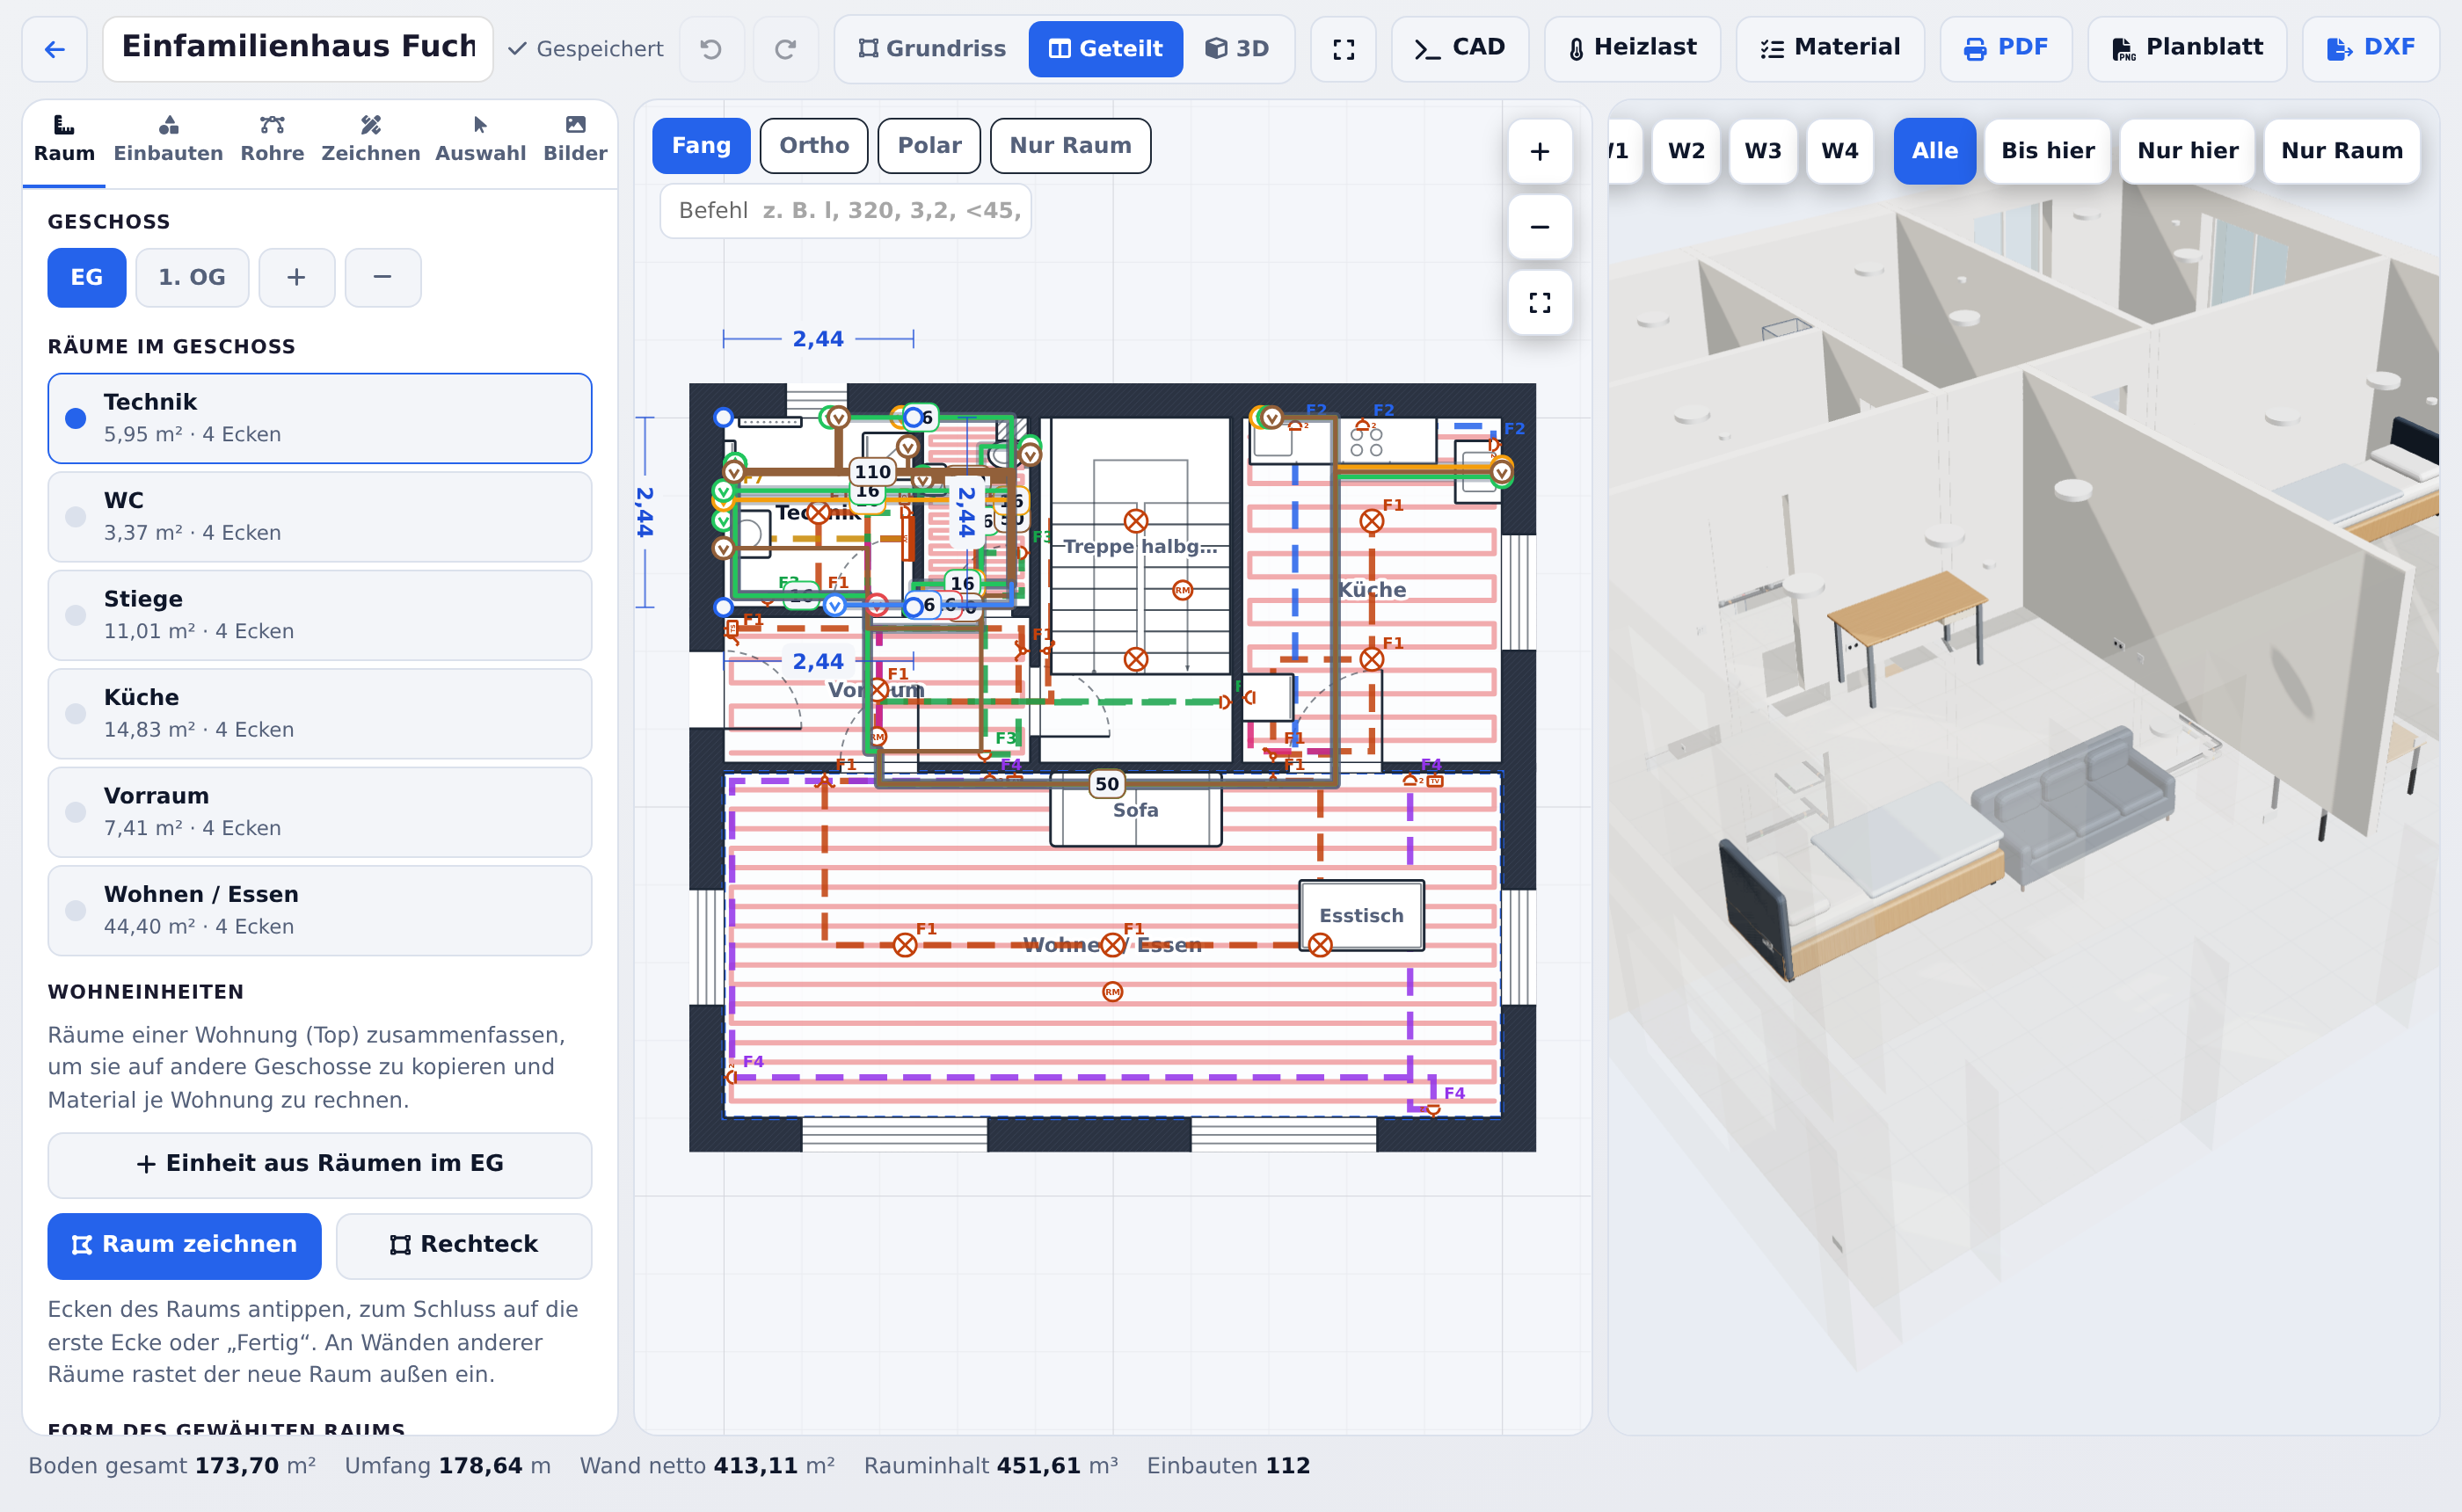Open the Heizlast calculation

1632,48
